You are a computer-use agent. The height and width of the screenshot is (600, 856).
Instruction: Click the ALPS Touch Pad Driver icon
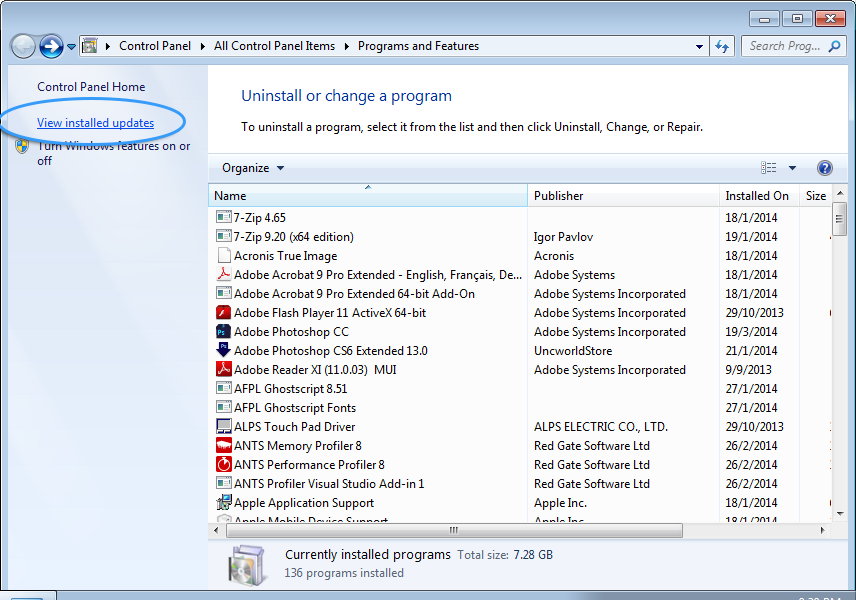(223, 426)
